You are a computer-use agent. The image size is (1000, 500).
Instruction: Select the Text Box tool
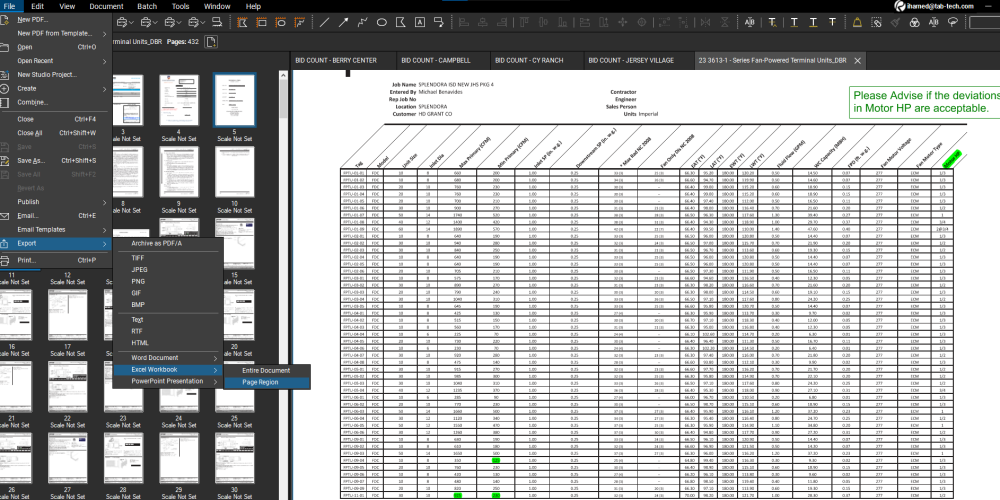420,22
